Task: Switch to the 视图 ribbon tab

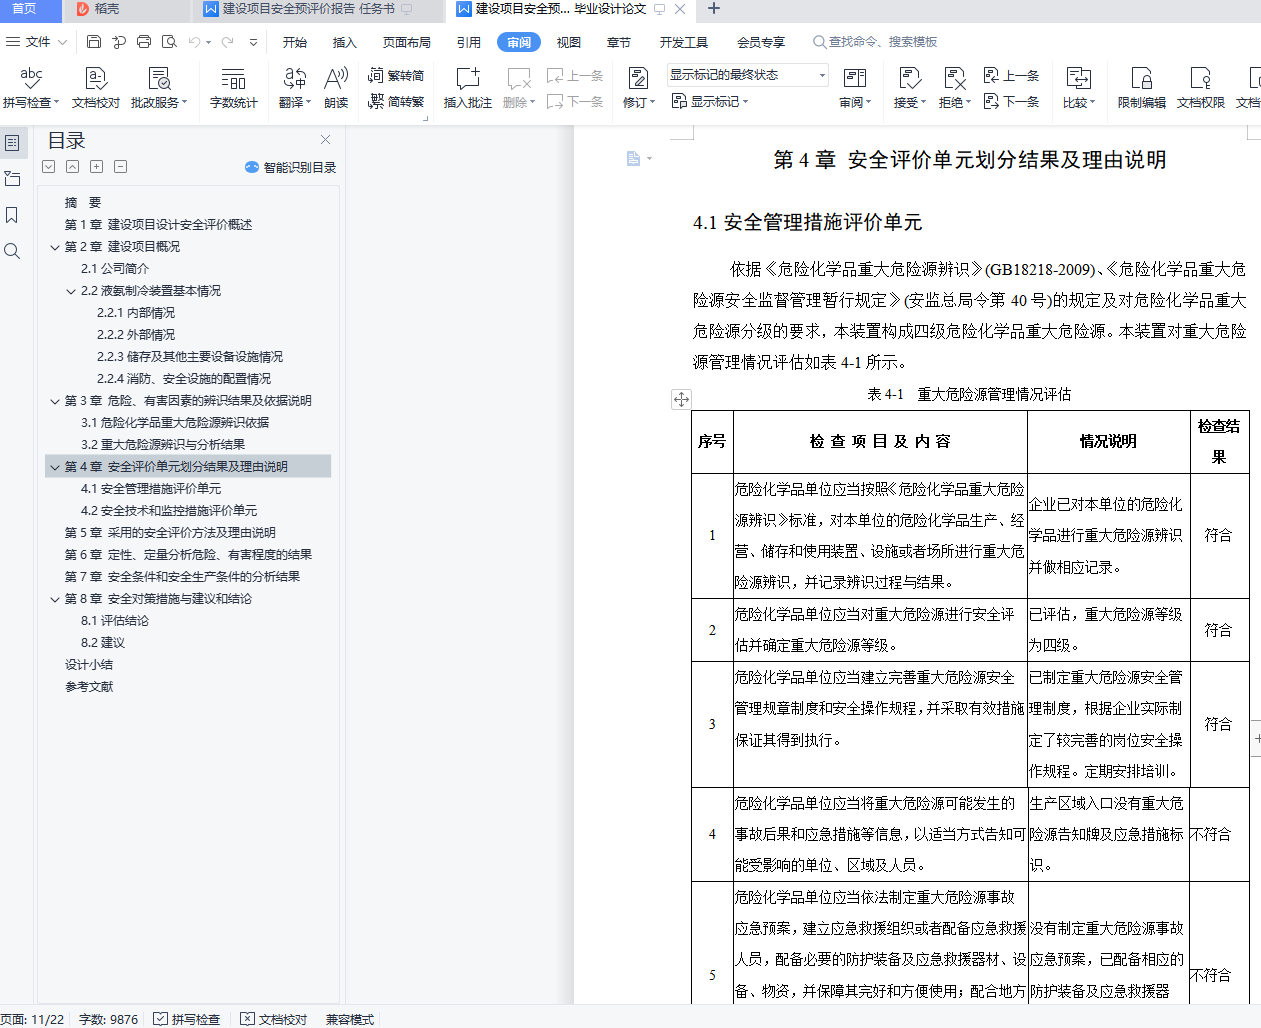Action: click(x=569, y=42)
